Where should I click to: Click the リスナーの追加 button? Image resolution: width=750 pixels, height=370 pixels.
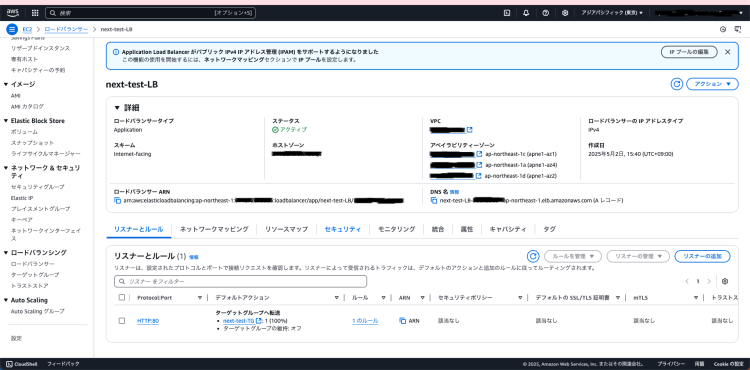click(702, 256)
